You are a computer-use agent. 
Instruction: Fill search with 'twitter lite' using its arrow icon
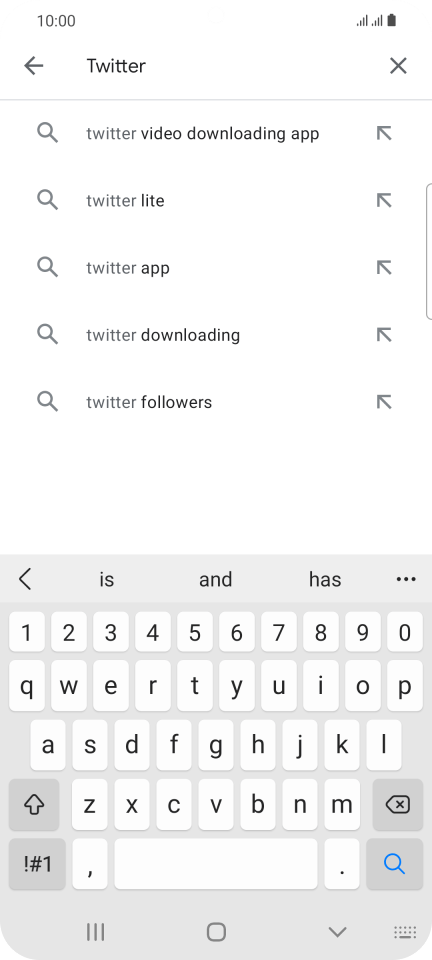point(384,200)
